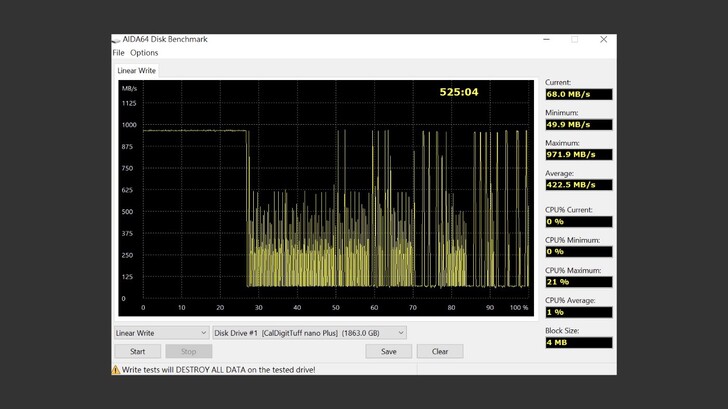Click the AIDA64 title bar app icon
728x409 pixels.
(116, 39)
